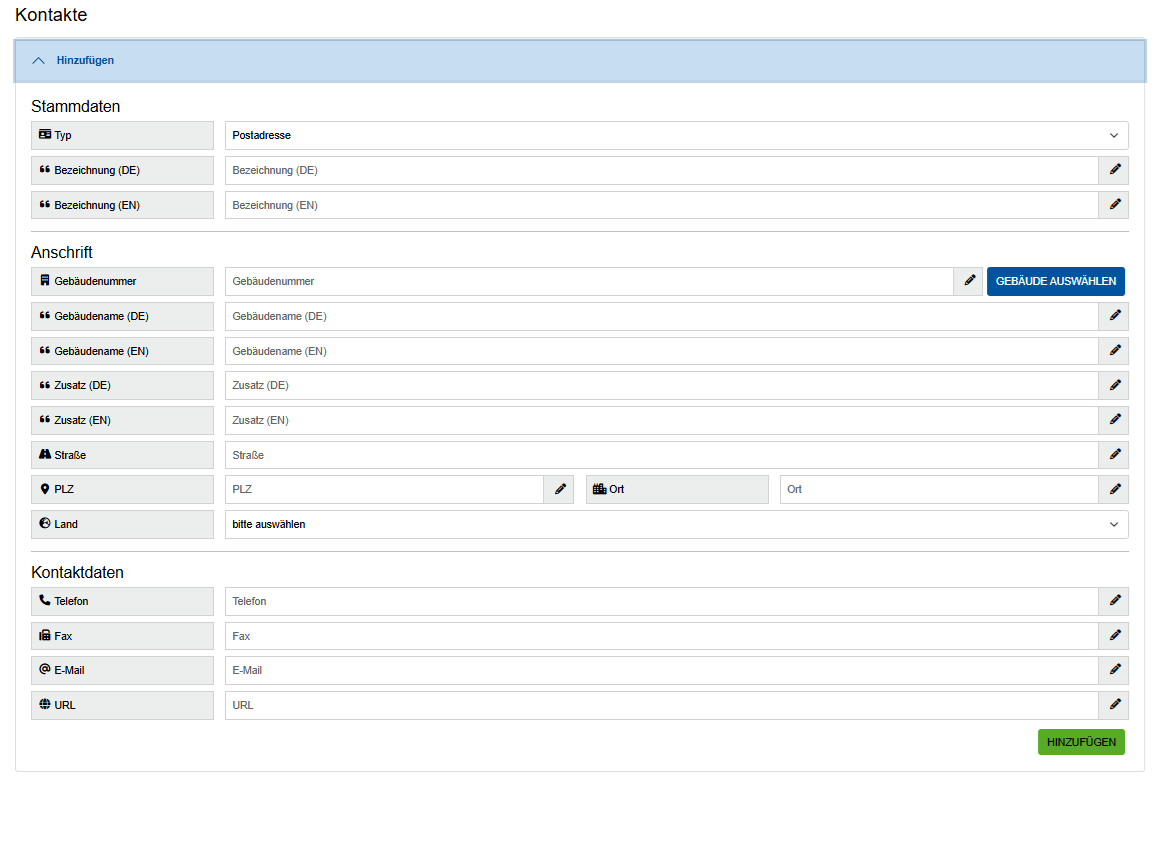Click pencil icon beside Gebäudename (EN) field

point(1114,351)
